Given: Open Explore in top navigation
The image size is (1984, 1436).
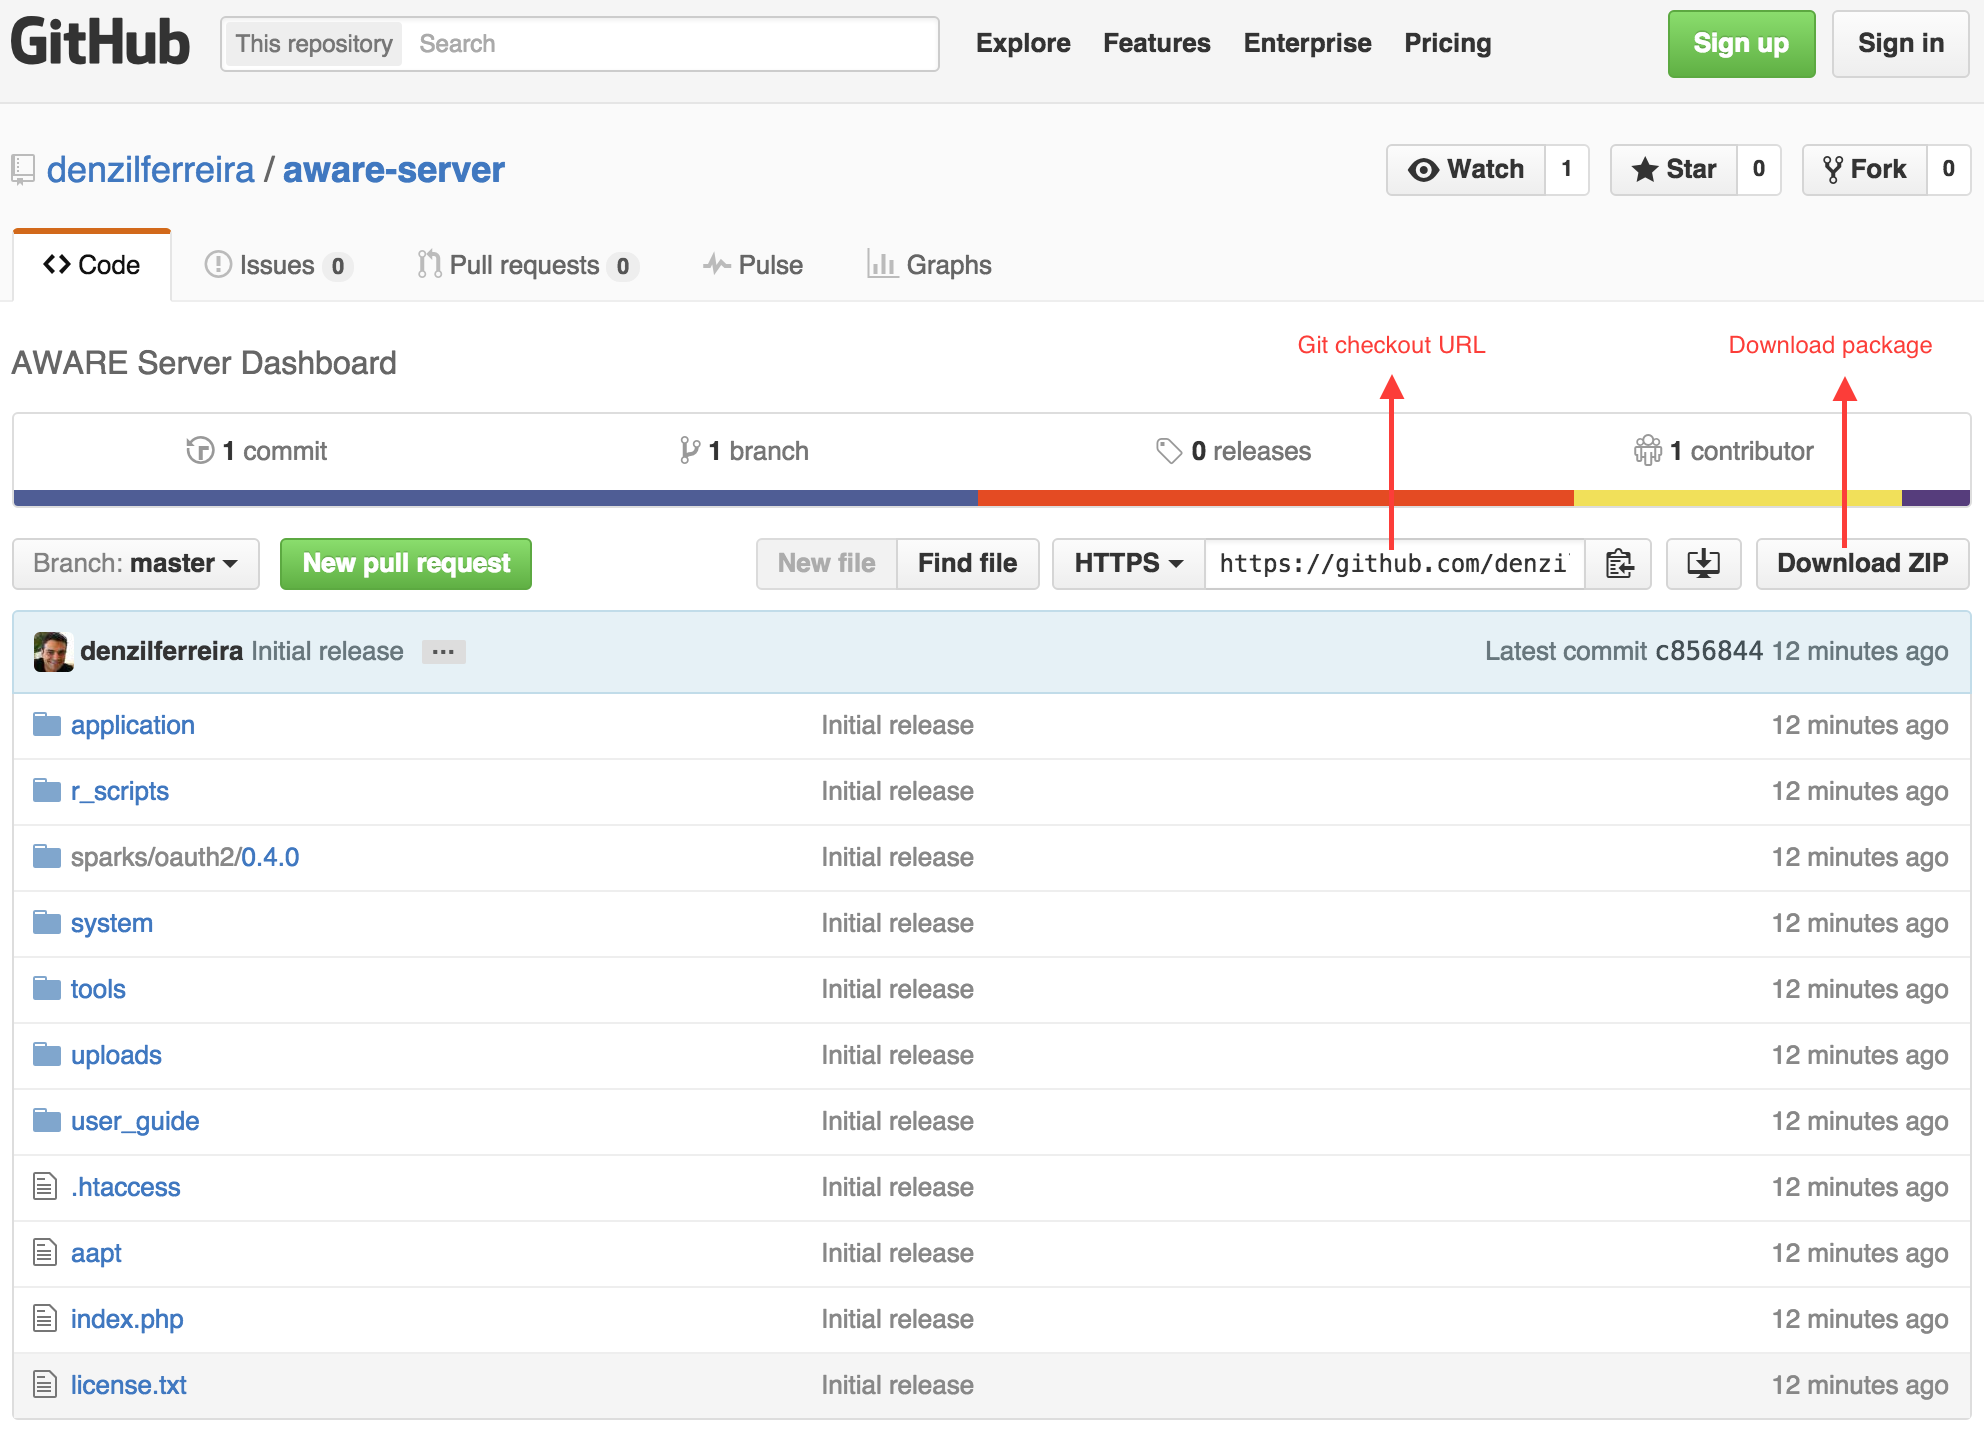Looking at the screenshot, I should 1023,43.
